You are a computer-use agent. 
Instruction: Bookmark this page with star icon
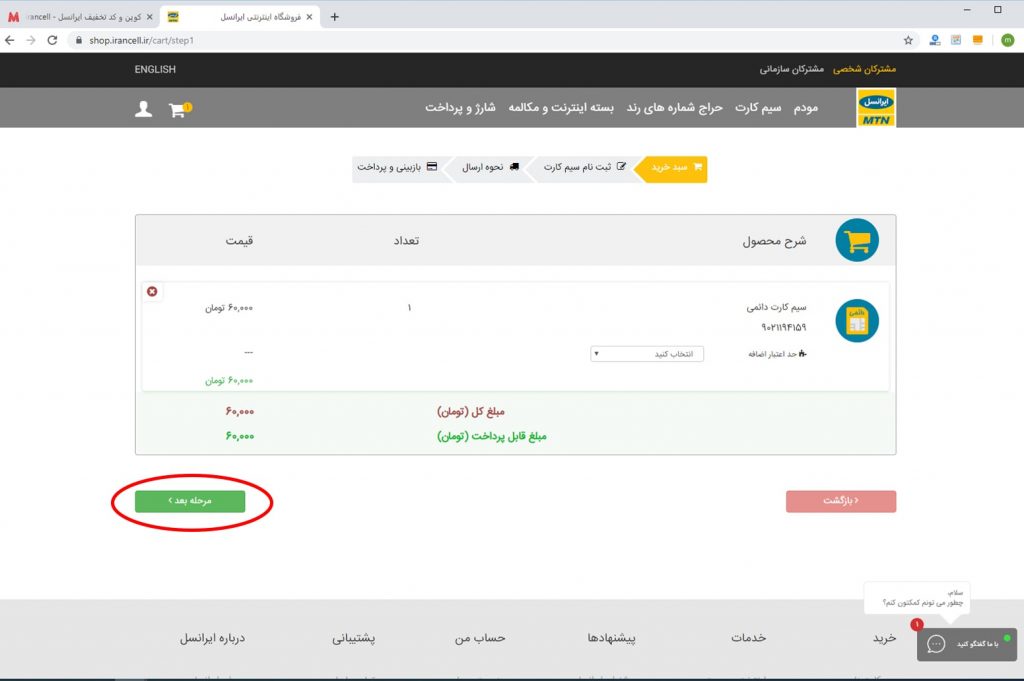908,40
